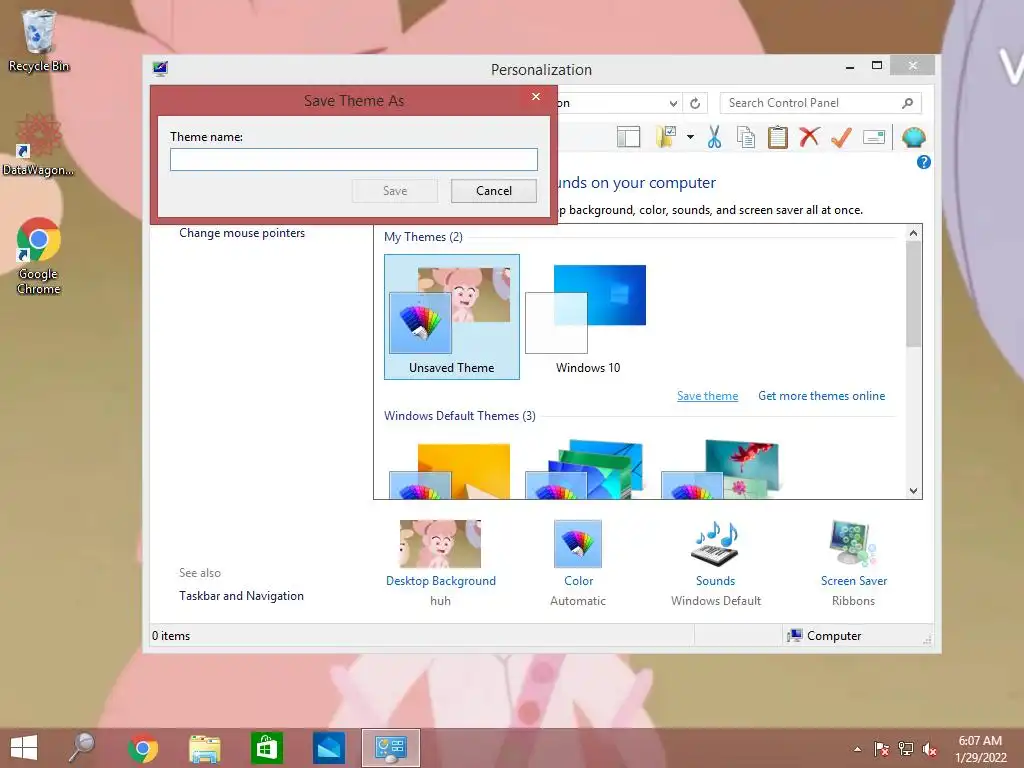This screenshot has height=768, width=1024.
Task: Open the Mail taskbar icon
Action: tap(328, 748)
